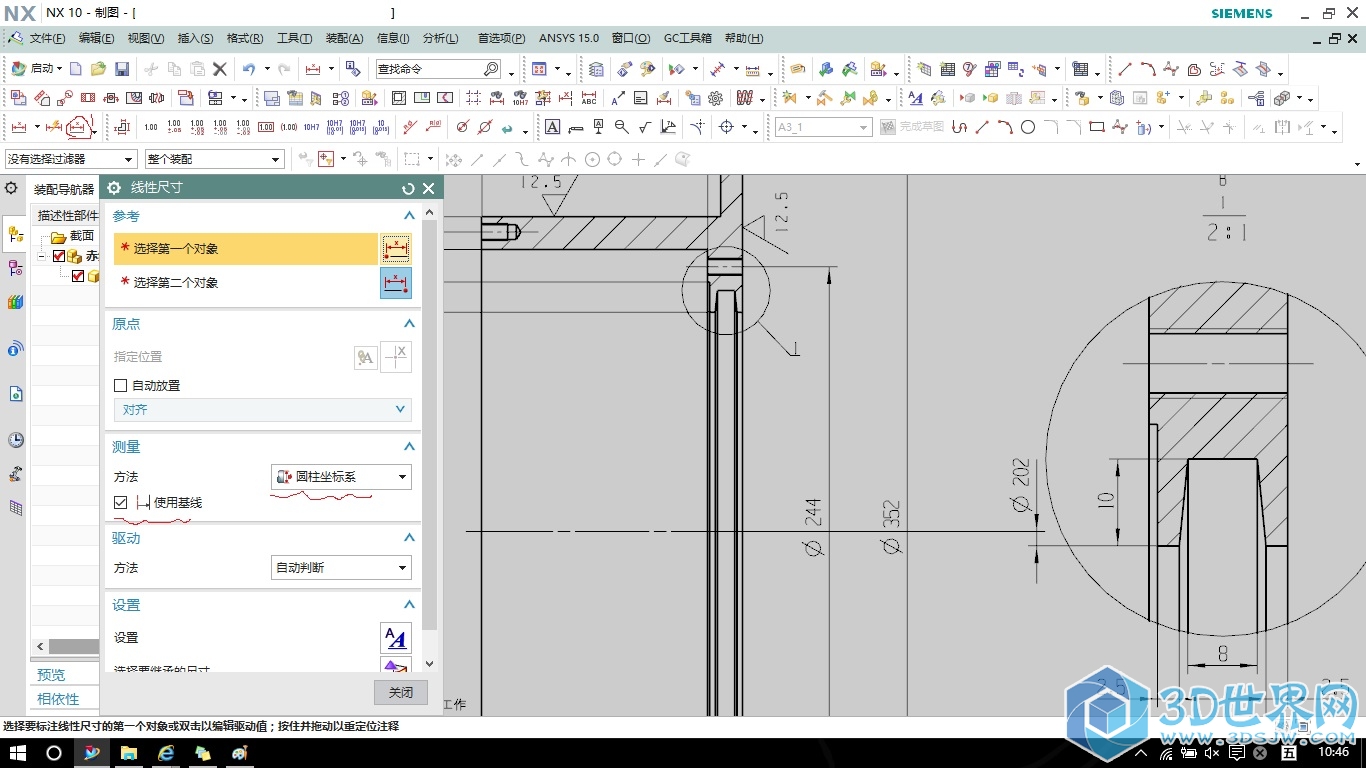Click the select first object dimension icon
This screenshot has height=768, width=1366.
[396, 249]
